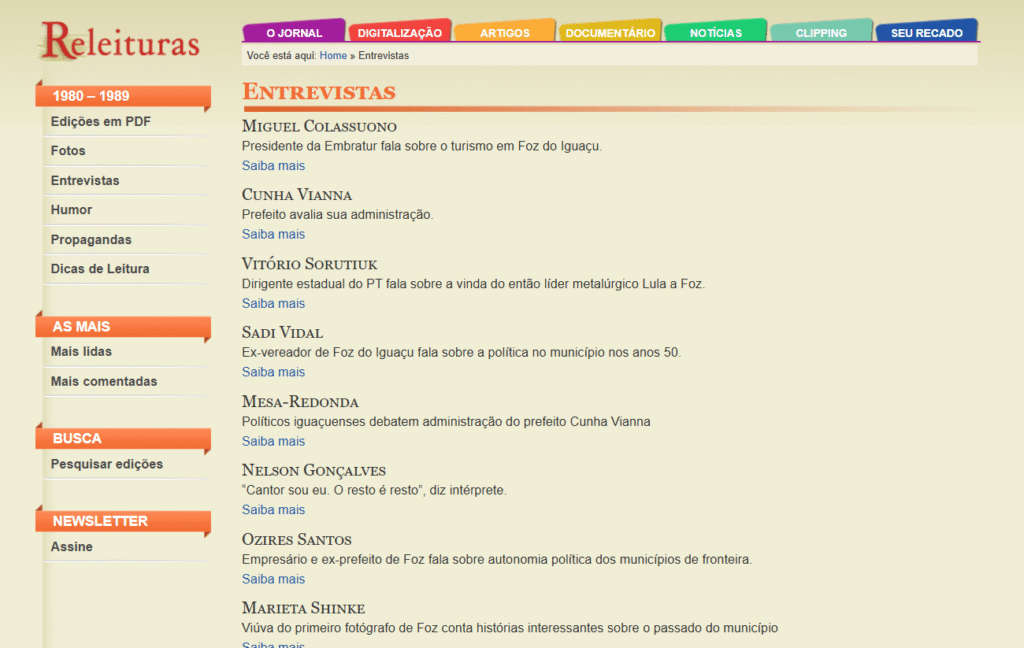
Task: Open the Humor sidebar section
Action: point(71,210)
